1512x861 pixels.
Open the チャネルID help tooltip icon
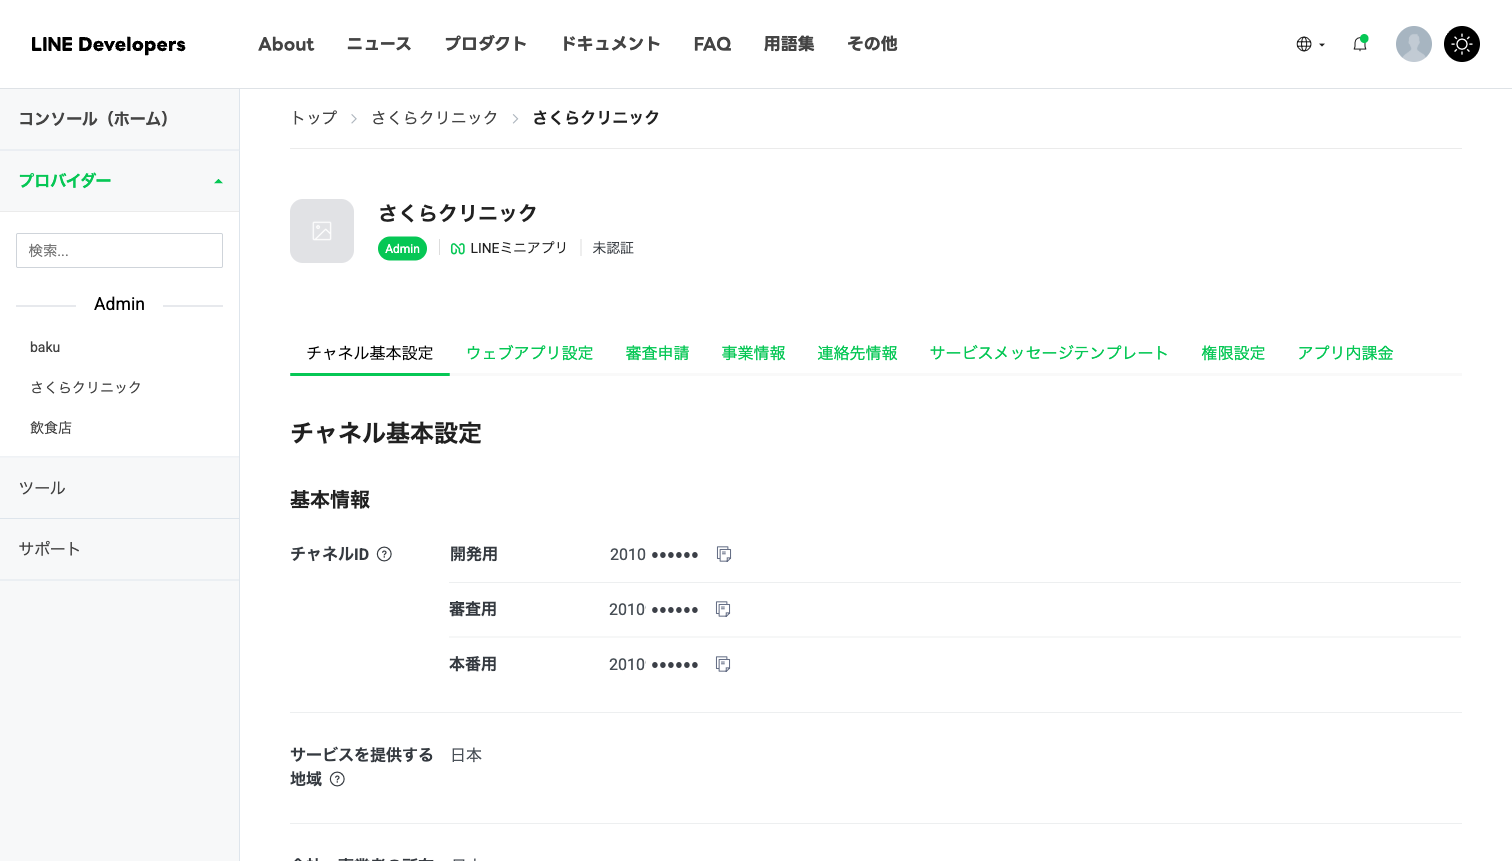[x=384, y=554]
